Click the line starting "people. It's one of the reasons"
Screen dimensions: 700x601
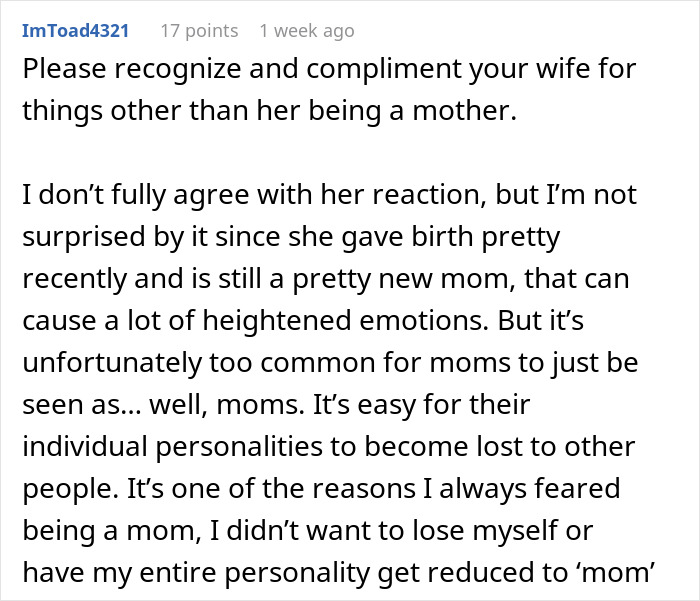pyautogui.click(x=320, y=488)
